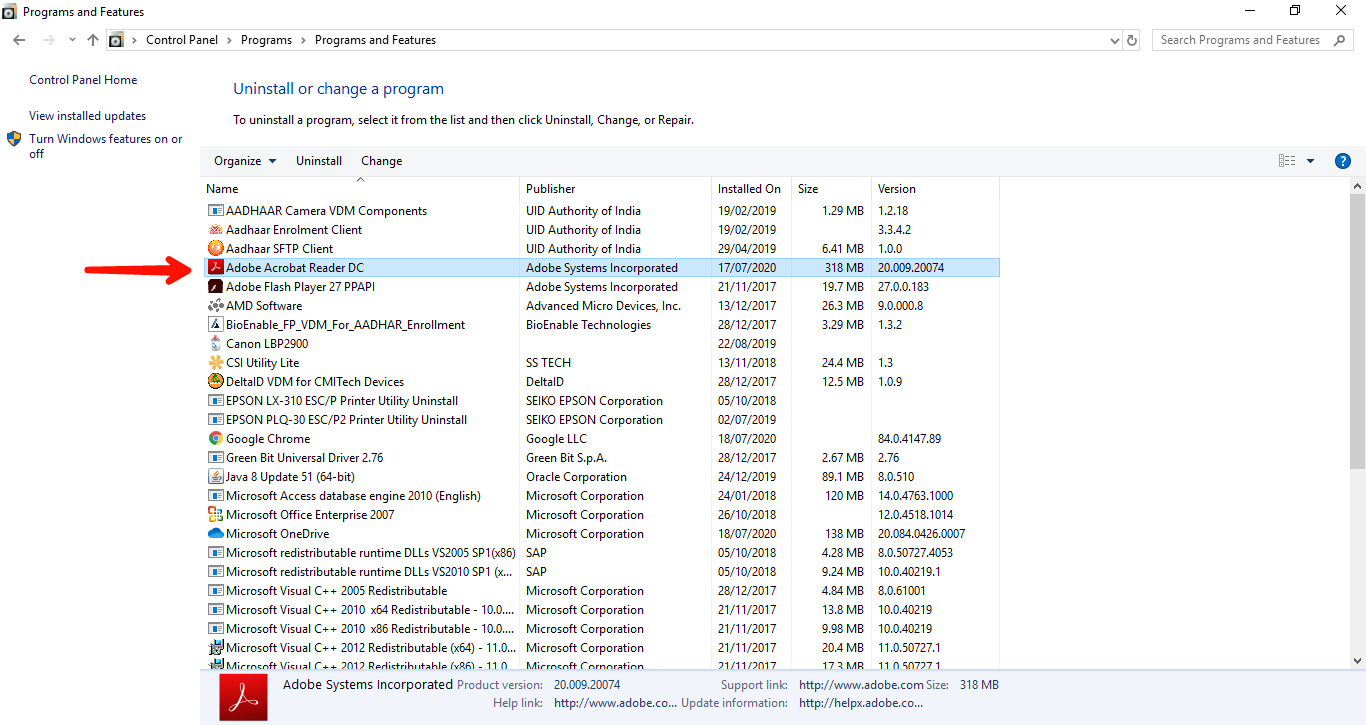This screenshot has width=1366, height=725.
Task: Click the 89.1 MB size cell
Action: point(842,477)
